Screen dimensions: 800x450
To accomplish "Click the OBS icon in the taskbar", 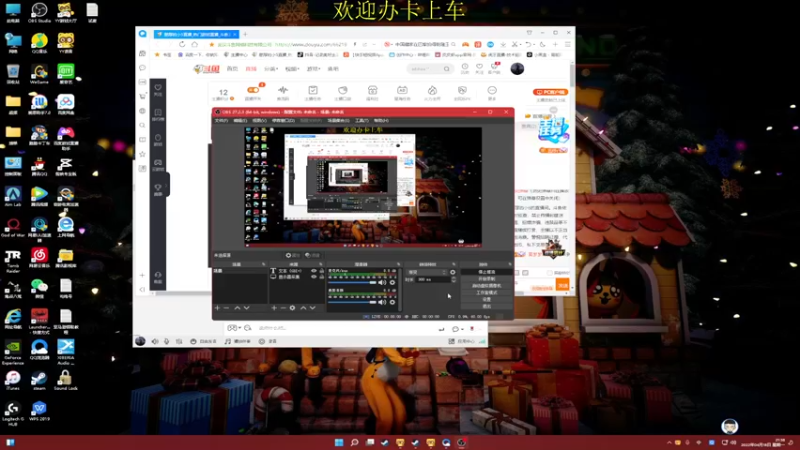I will pyautogui.click(x=461, y=442).
